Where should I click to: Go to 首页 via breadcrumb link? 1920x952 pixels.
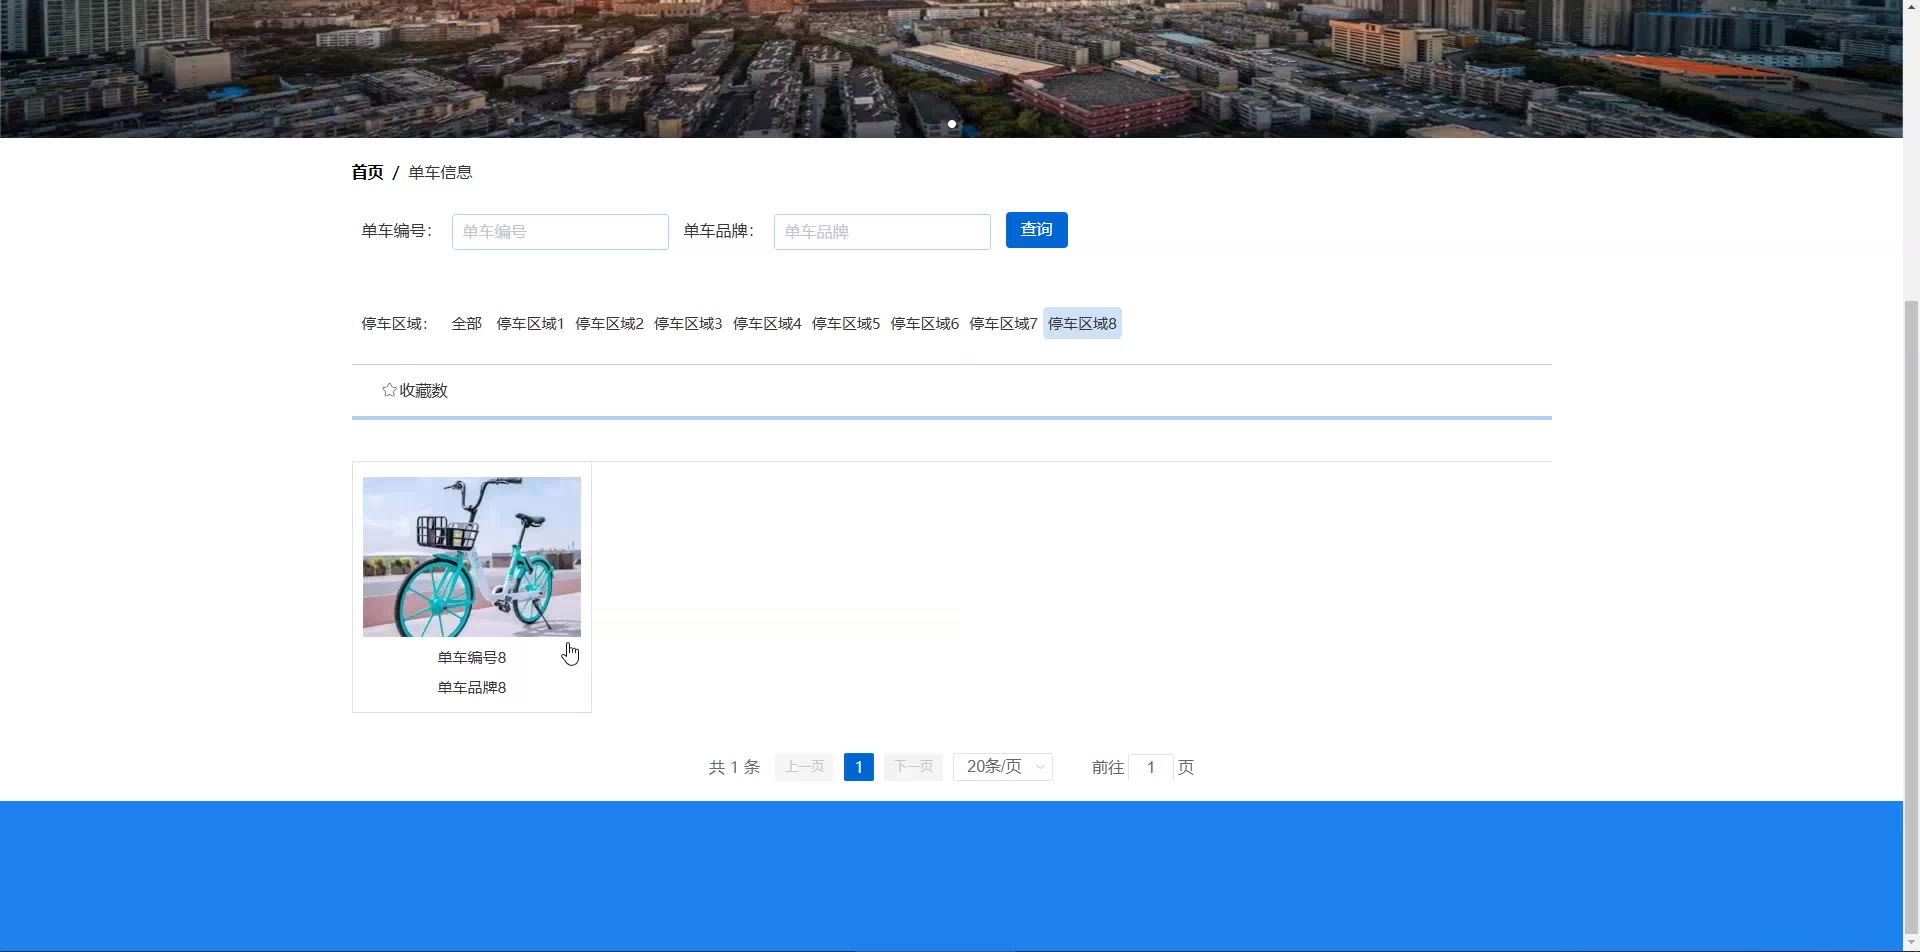click(x=367, y=172)
